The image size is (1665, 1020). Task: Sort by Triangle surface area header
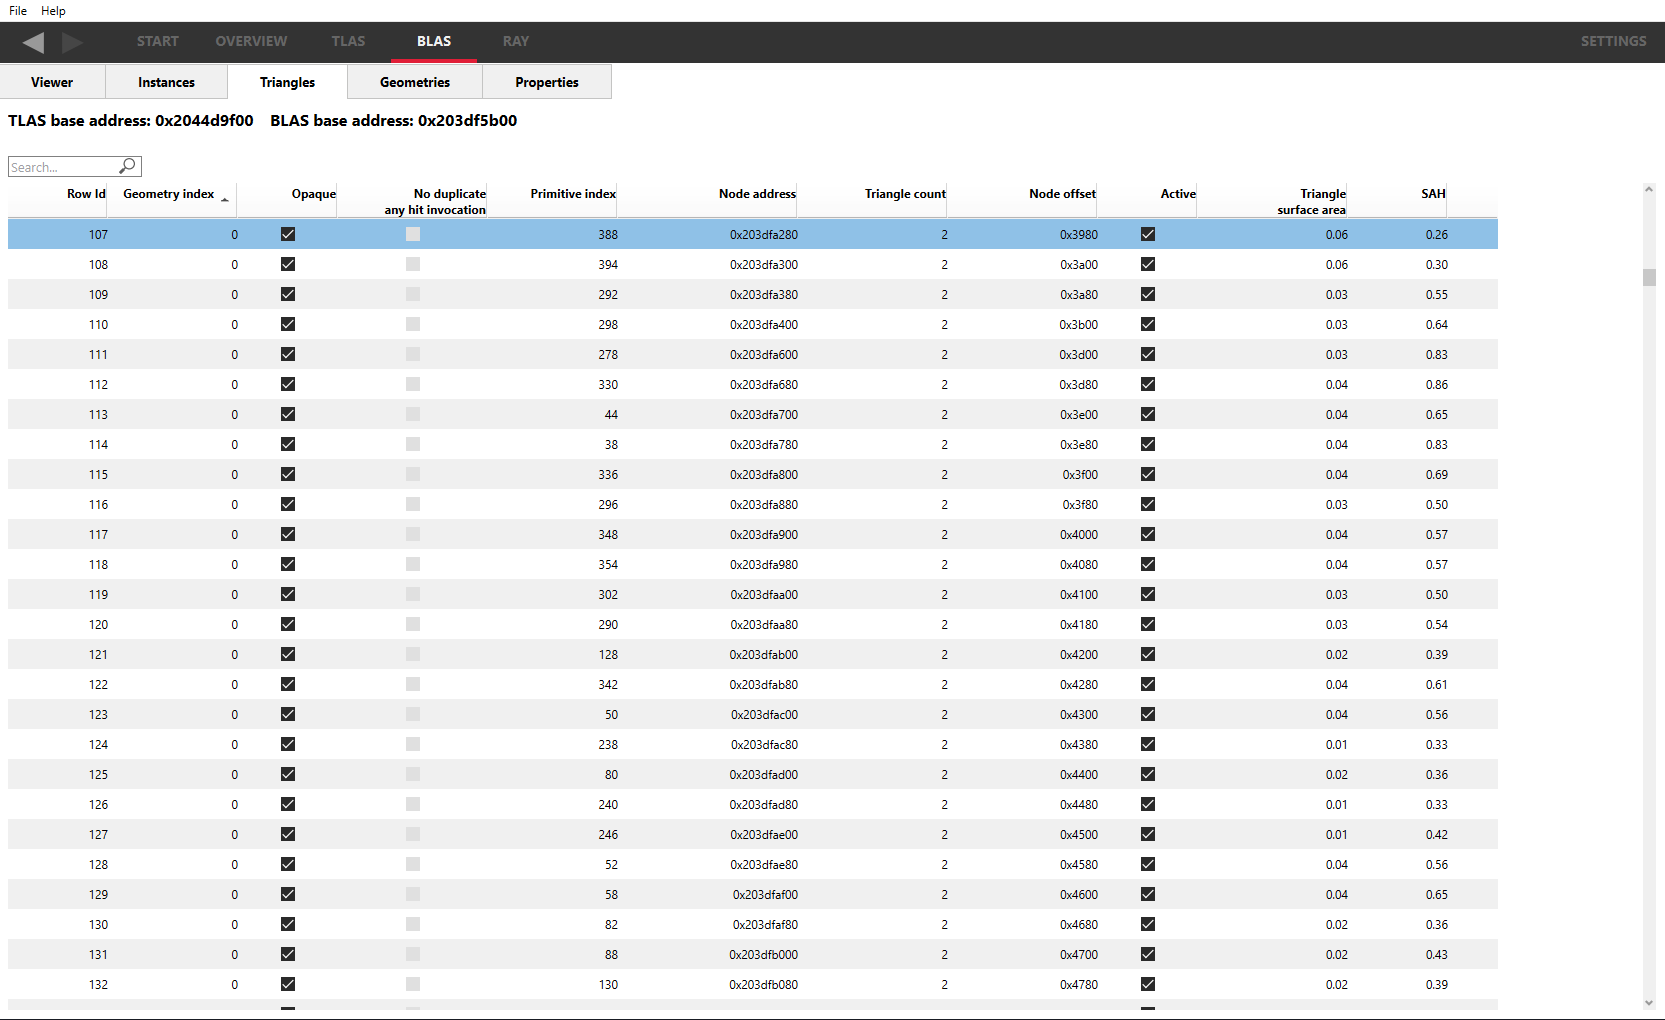pyautogui.click(x=1311, y=201)
